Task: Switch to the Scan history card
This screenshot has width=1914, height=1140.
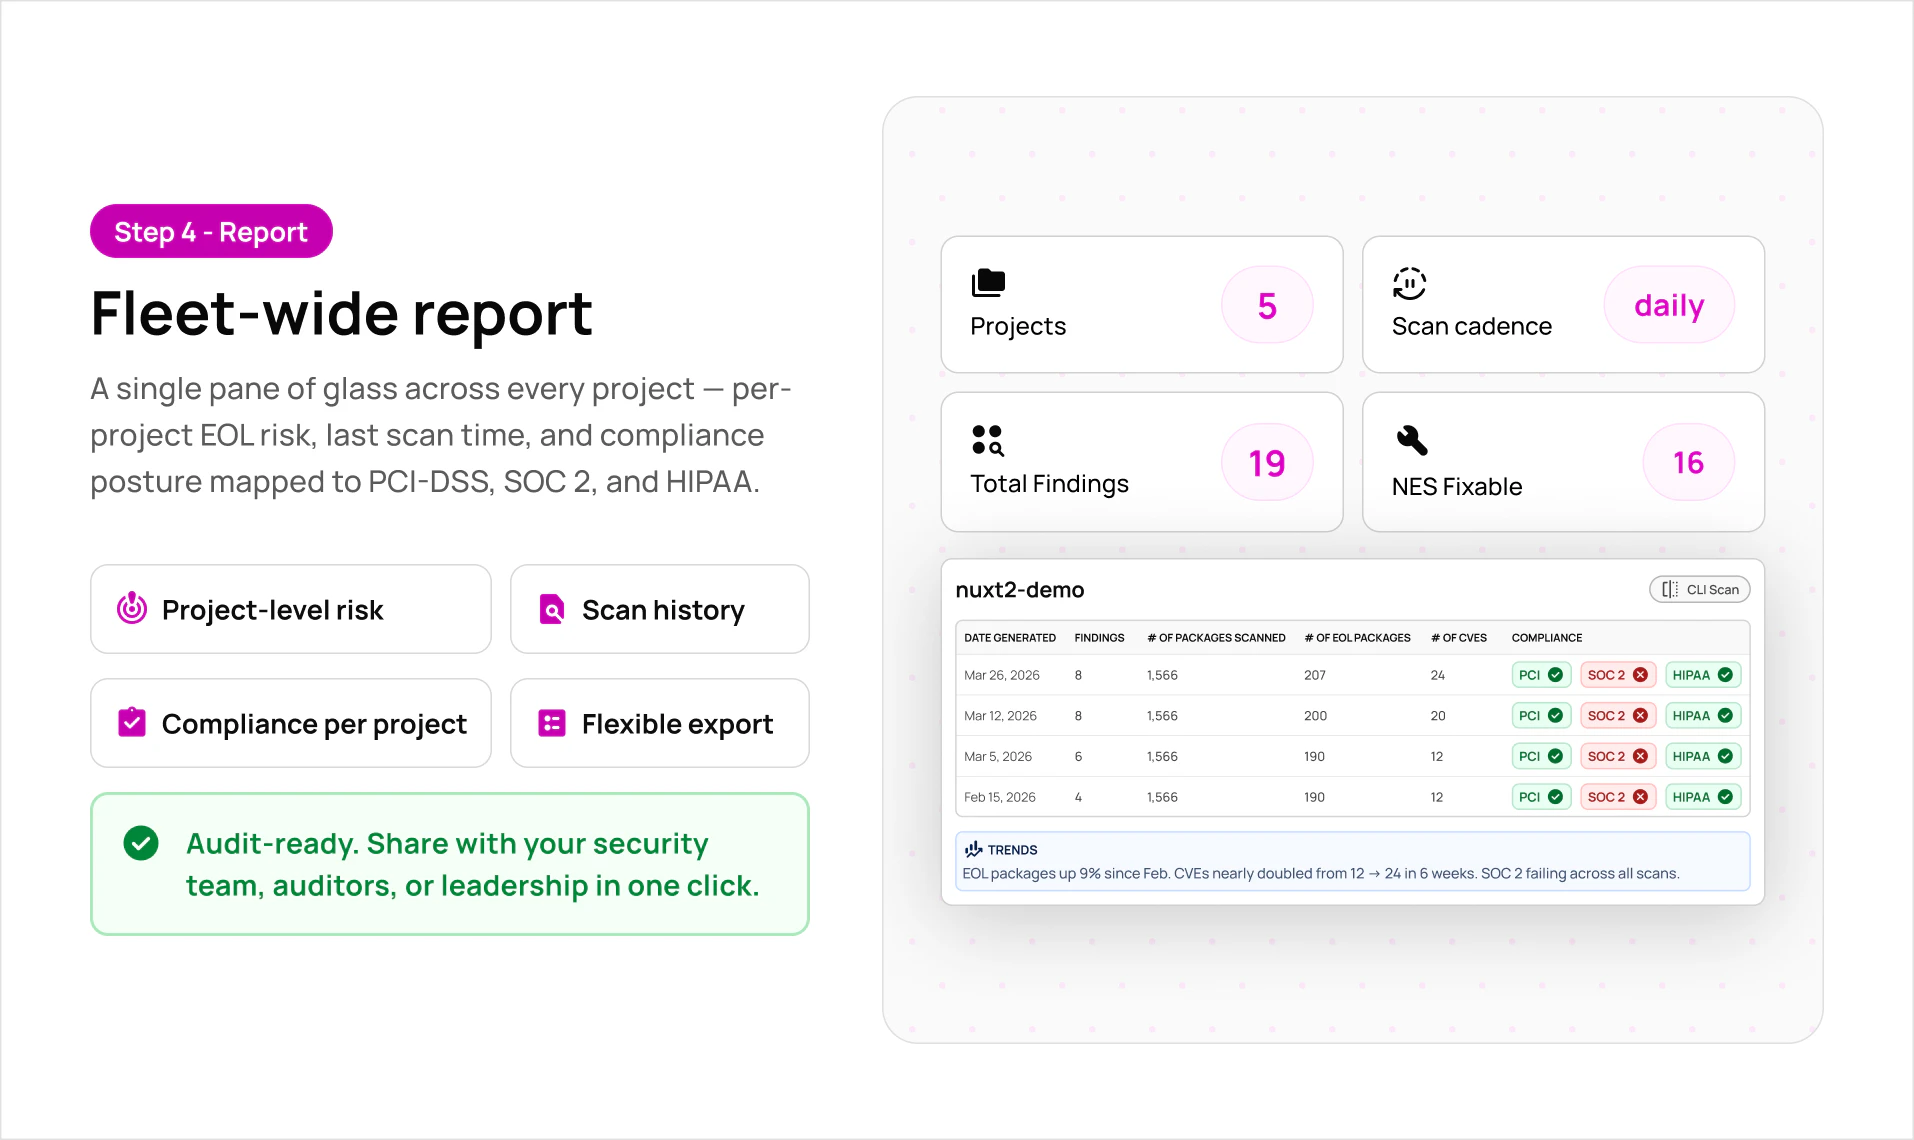Action: 659,608
